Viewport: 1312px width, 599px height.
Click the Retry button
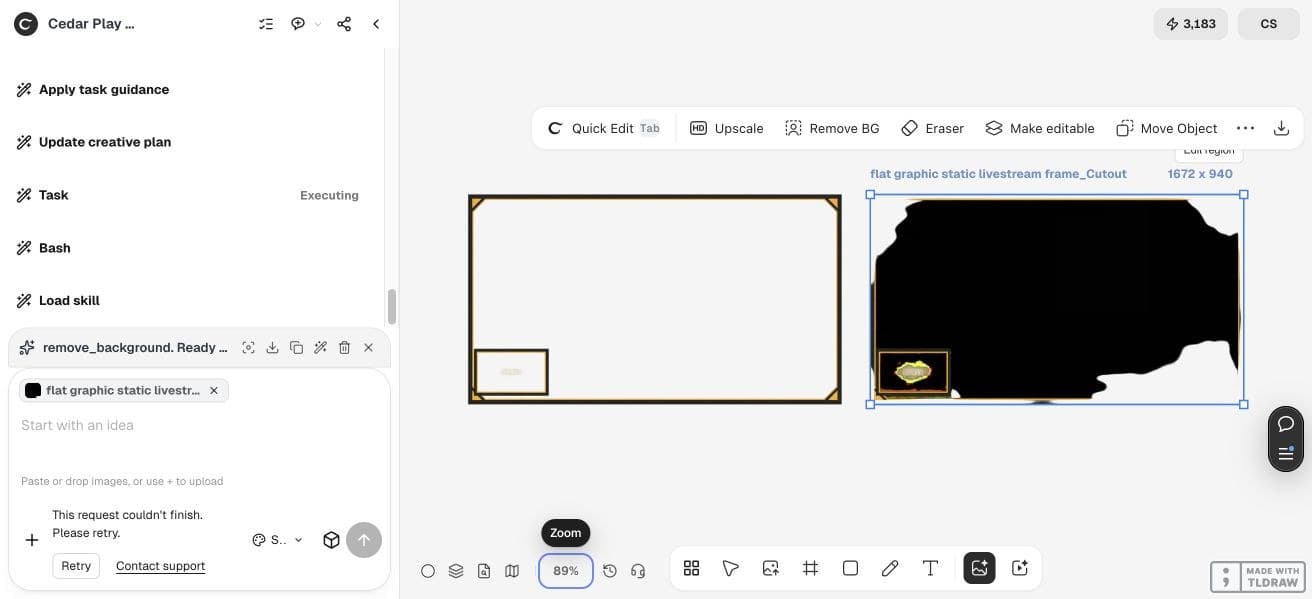tap(76, 566)
